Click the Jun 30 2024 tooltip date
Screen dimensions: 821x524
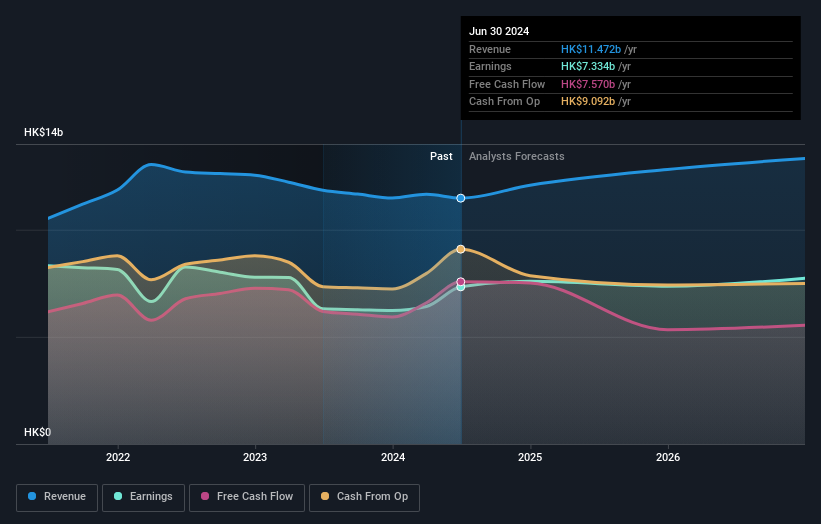[x=499, y=31]
